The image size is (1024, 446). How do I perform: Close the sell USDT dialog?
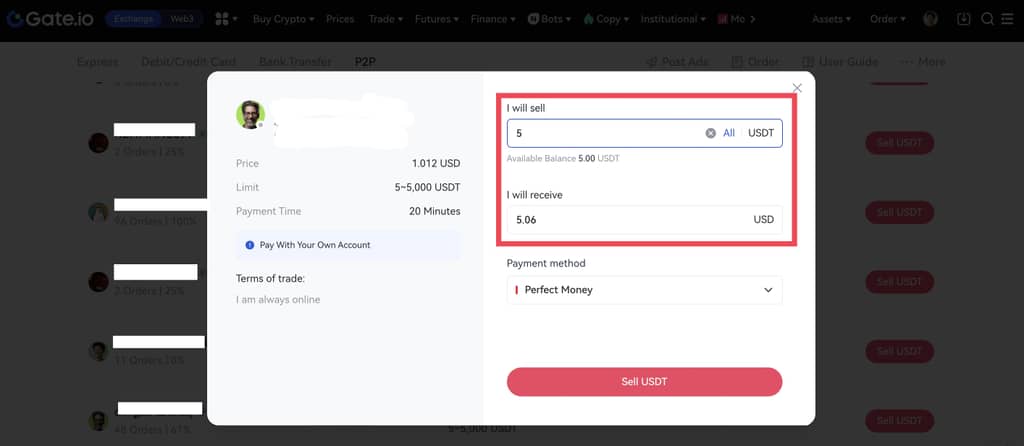797,88
